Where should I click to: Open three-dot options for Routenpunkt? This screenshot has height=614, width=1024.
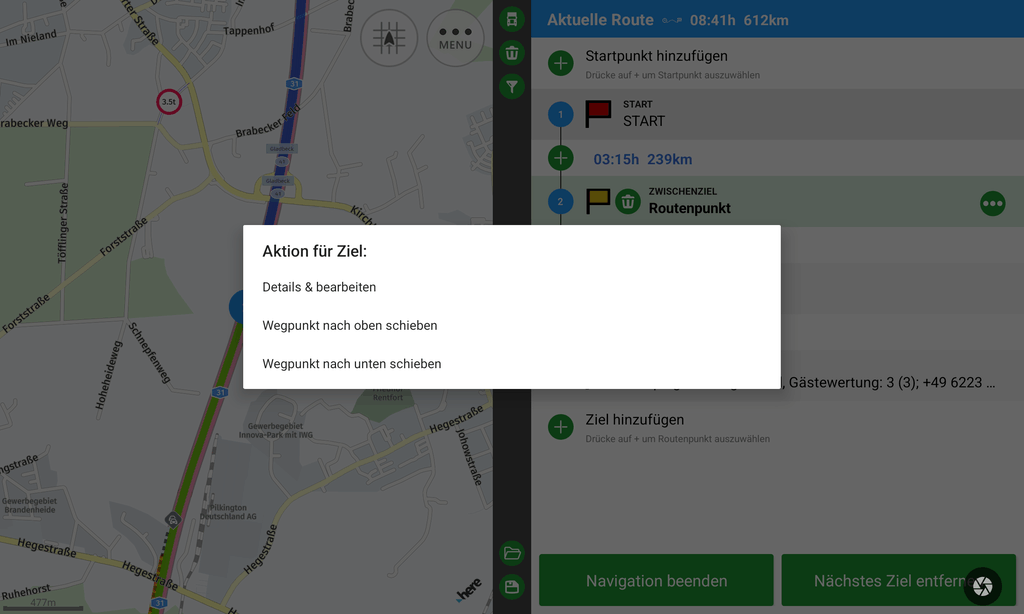click(x=993, y=204)
